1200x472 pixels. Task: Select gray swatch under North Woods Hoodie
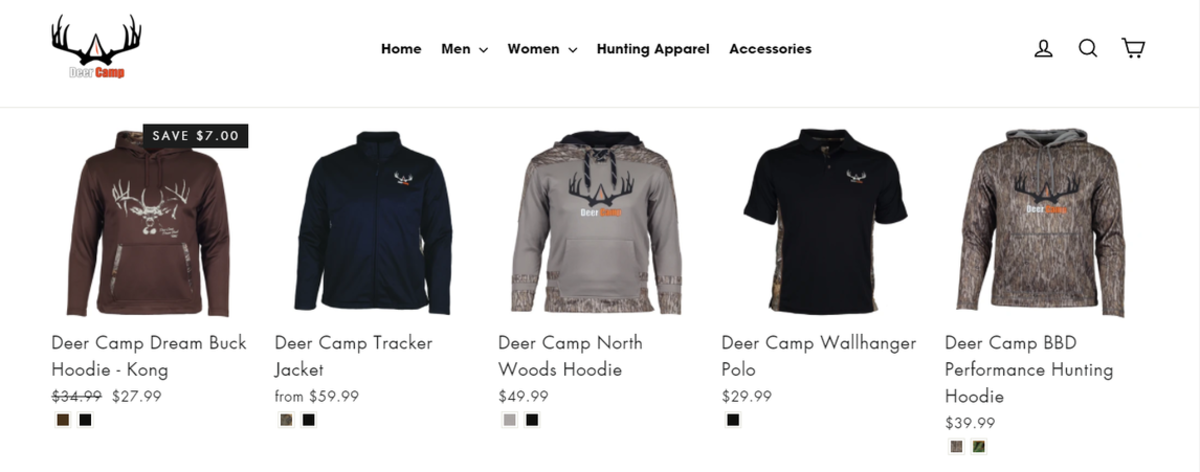tap(510, 420)
